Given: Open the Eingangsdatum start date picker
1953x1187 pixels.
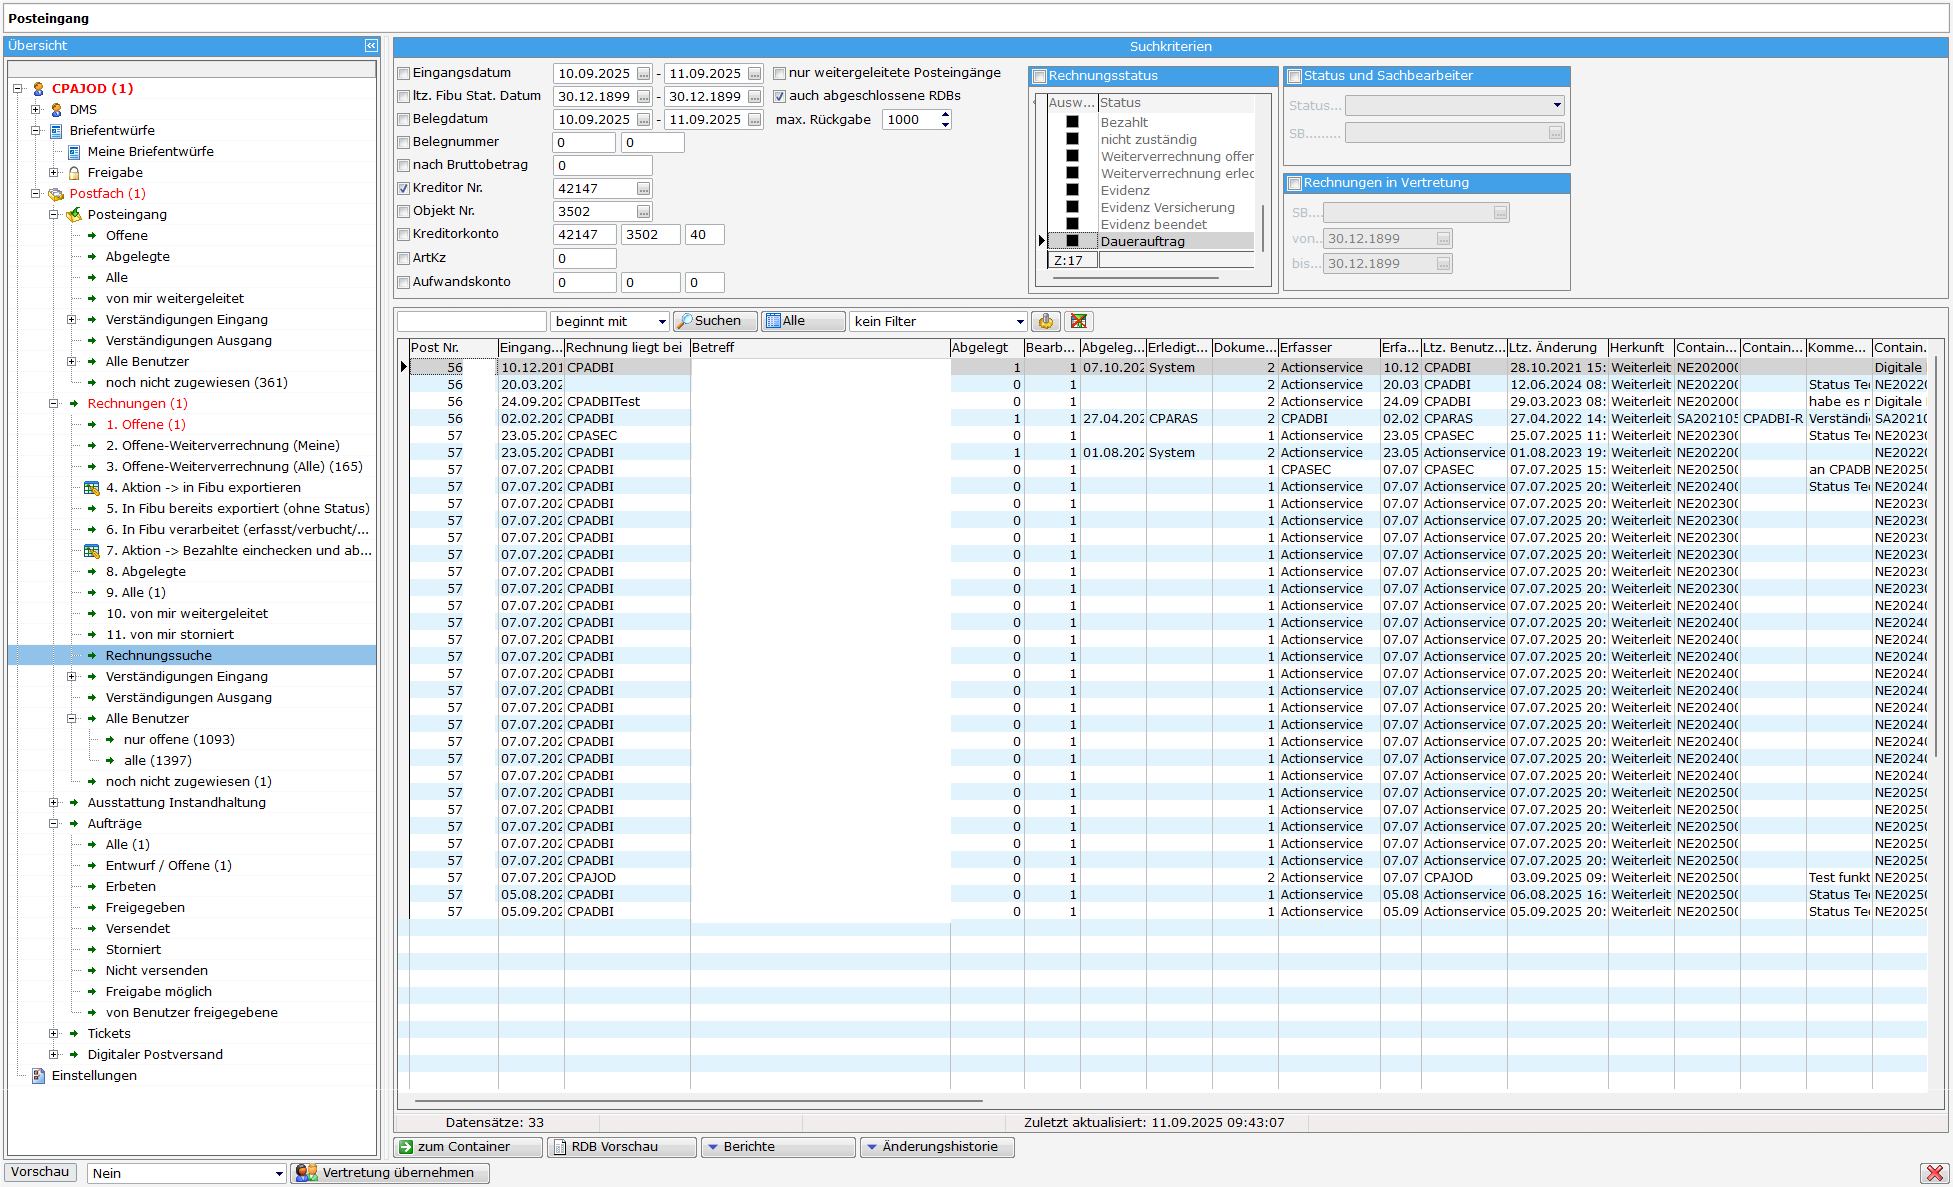Looking at the screenshot, I should click(x=643, y=74).
